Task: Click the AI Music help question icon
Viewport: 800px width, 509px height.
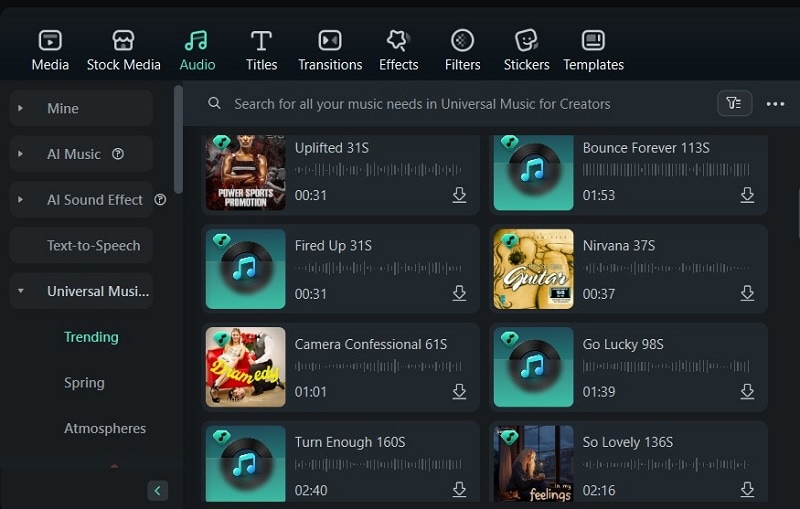Action: tap(118, 154)
